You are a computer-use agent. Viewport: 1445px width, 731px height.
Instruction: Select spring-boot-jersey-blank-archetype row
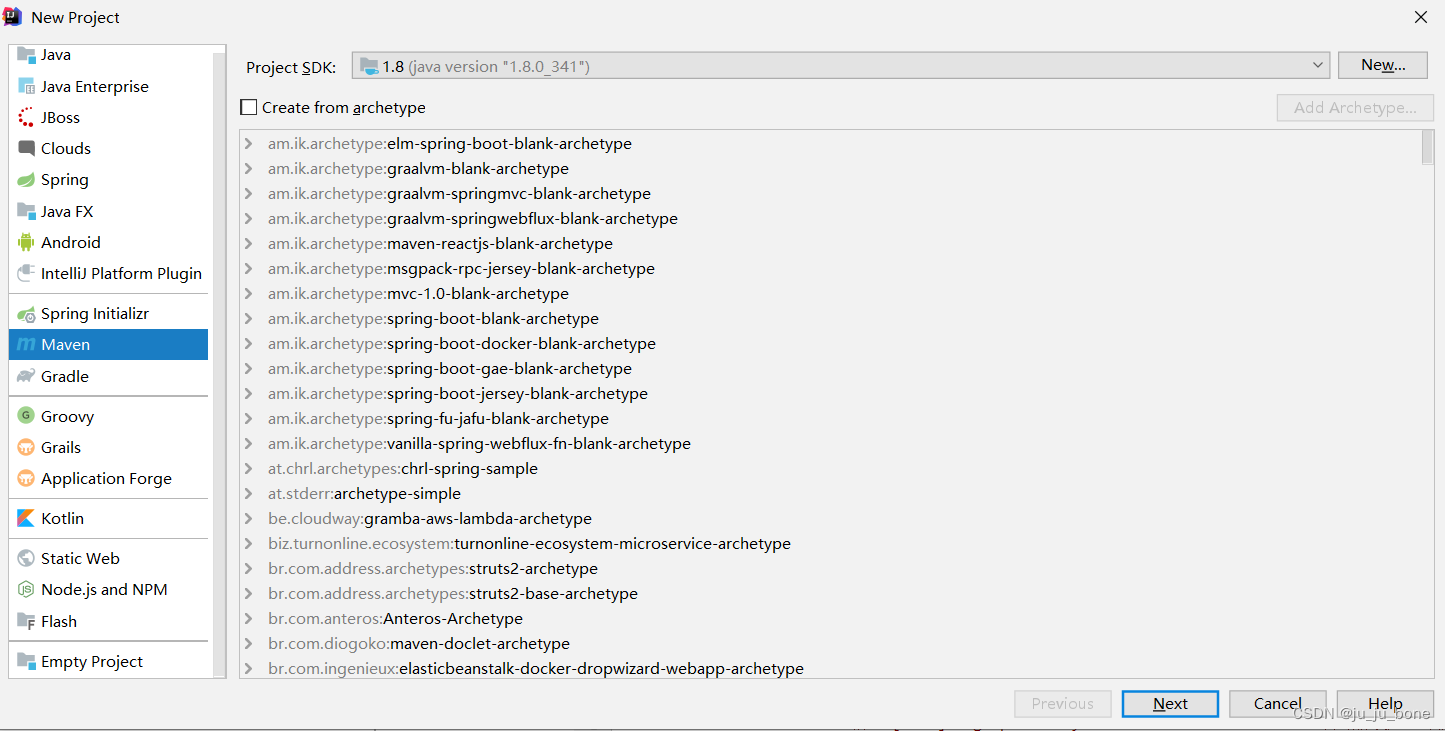click(829, 393)
